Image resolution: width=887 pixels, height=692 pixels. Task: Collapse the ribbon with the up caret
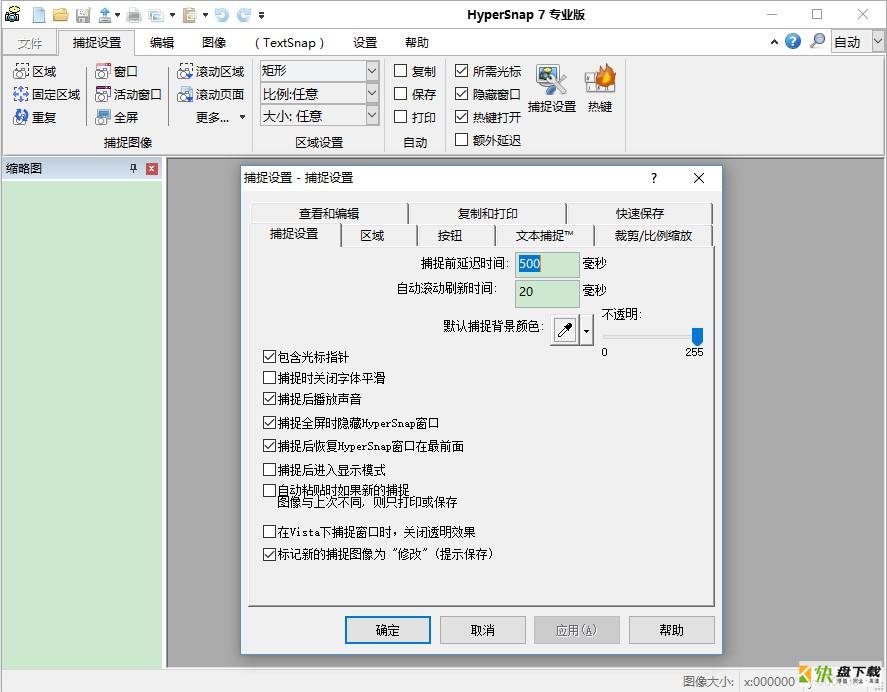pyautogui.click(x=774, y=42)
